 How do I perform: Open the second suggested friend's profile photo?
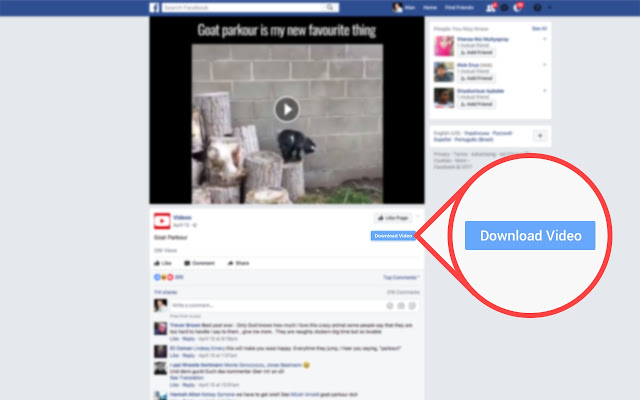click(x=444, y=72)
